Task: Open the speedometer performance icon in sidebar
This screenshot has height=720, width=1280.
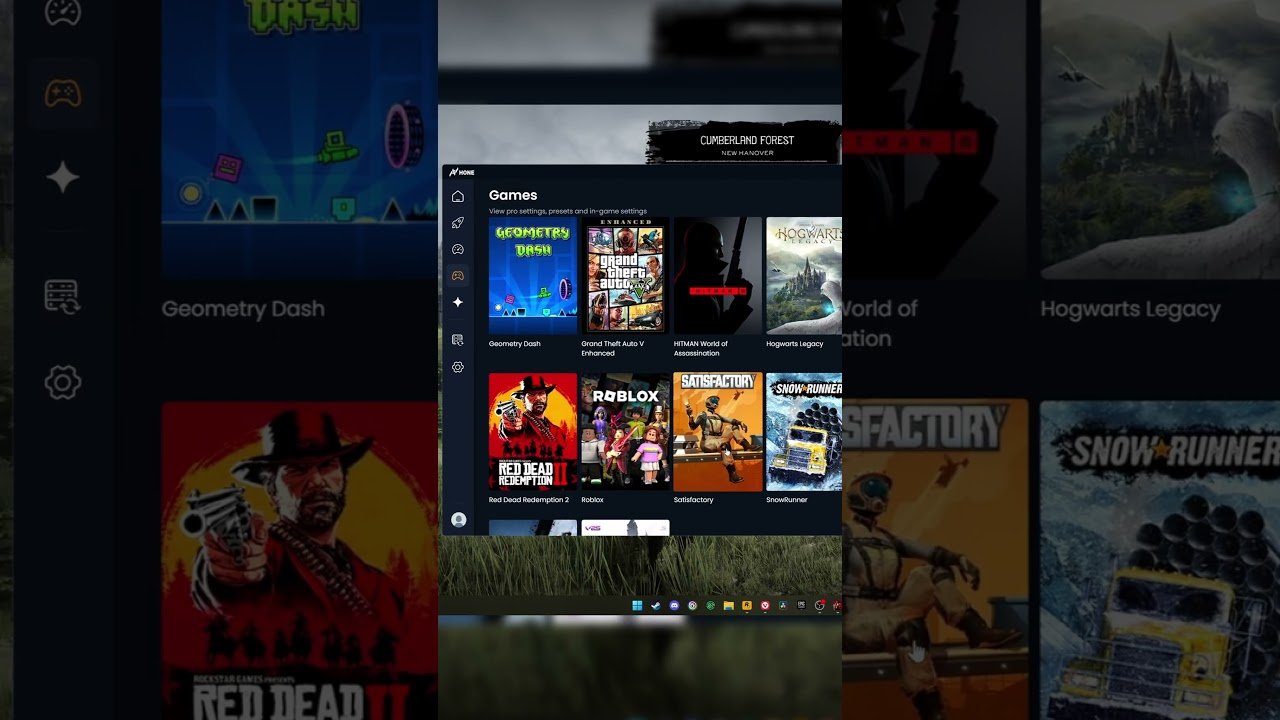Action: click(458, 249)
